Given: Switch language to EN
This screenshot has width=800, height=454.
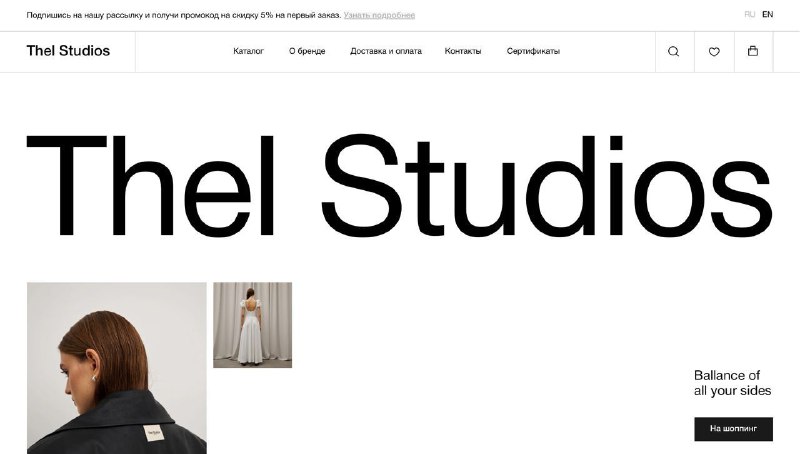Looking at the screenshot, I should coord(767,14).
